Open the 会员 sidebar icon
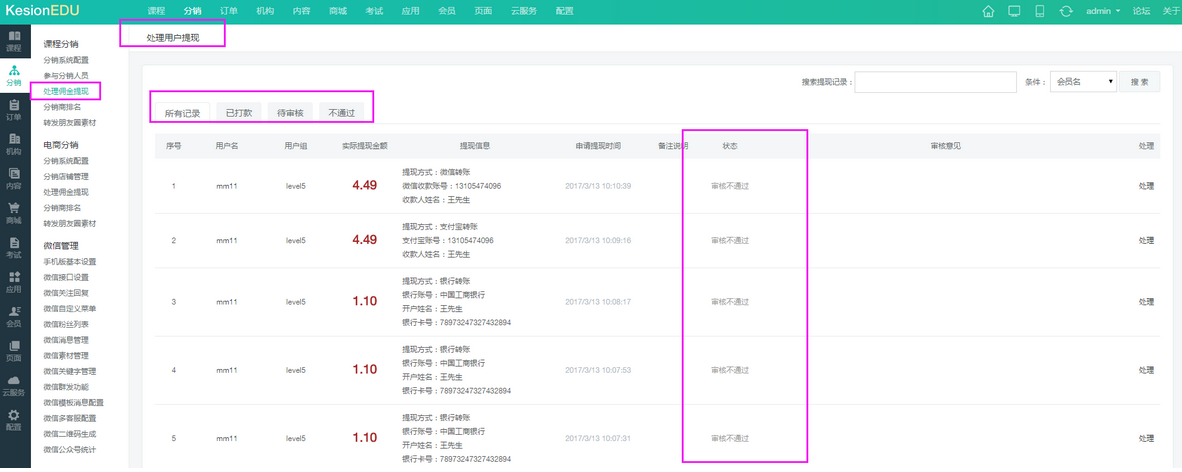Image resolution: width=1182 pixels, height=472 pixels. [14, 315]
